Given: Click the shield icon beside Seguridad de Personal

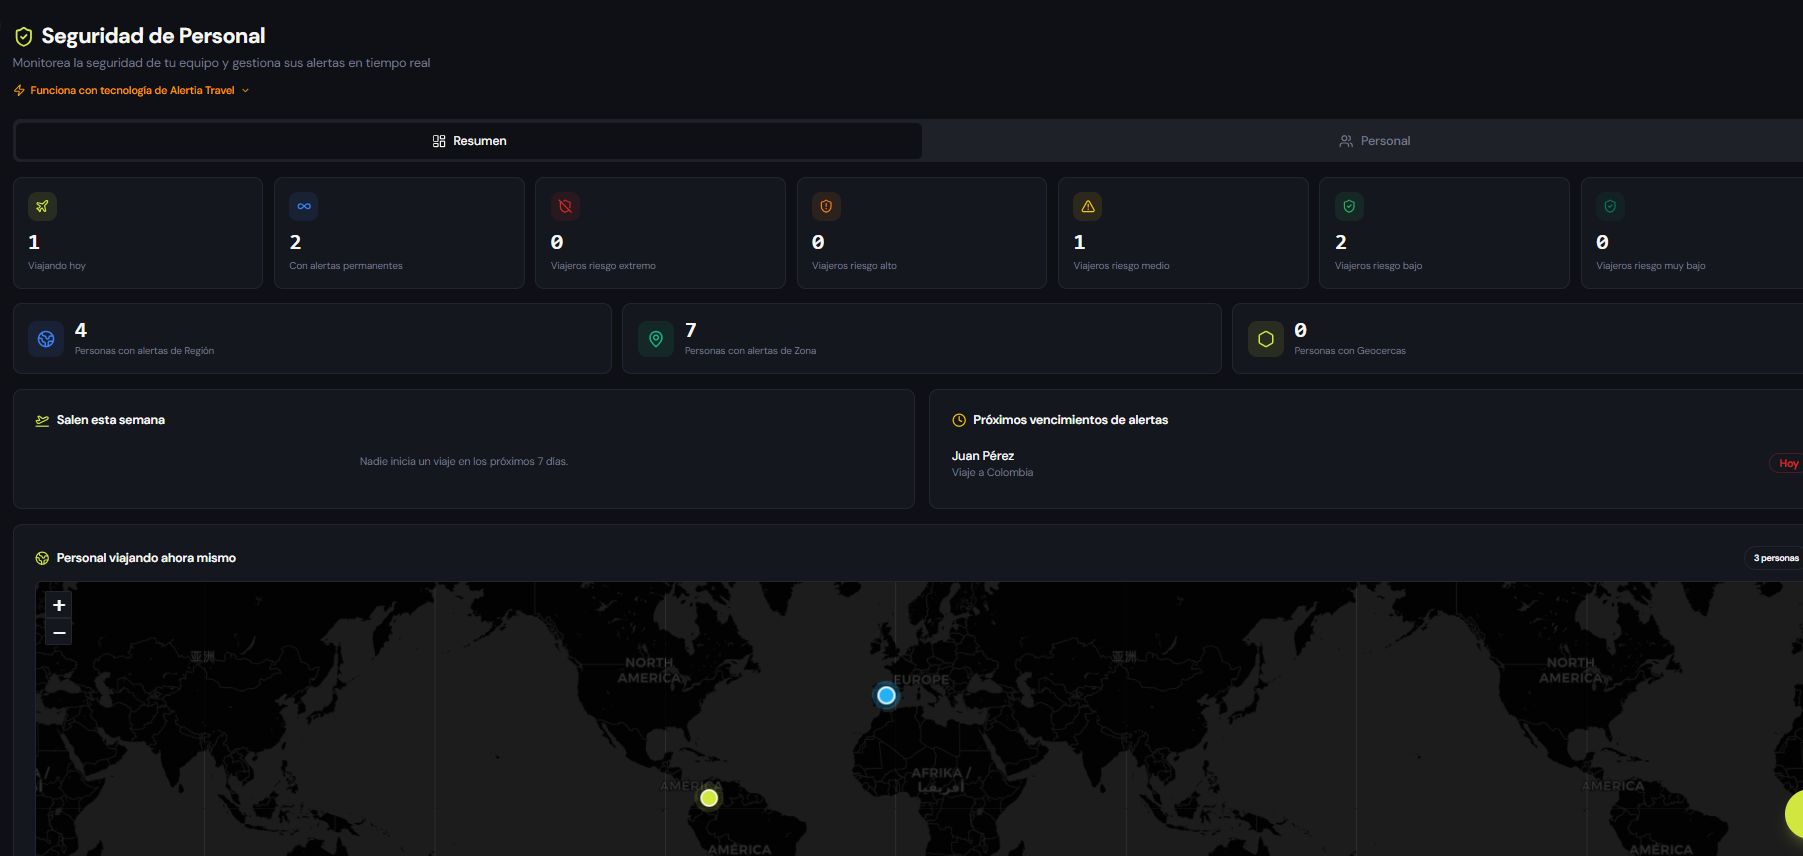Looking at the screenshot, I should [23, 37].
